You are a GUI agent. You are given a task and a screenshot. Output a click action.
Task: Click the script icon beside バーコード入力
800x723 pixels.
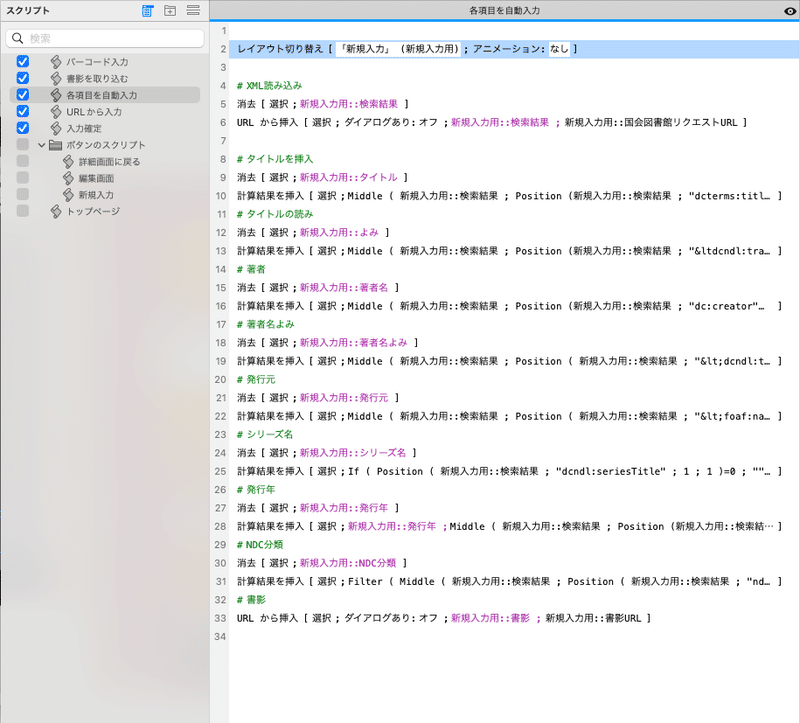click(56, 62)
